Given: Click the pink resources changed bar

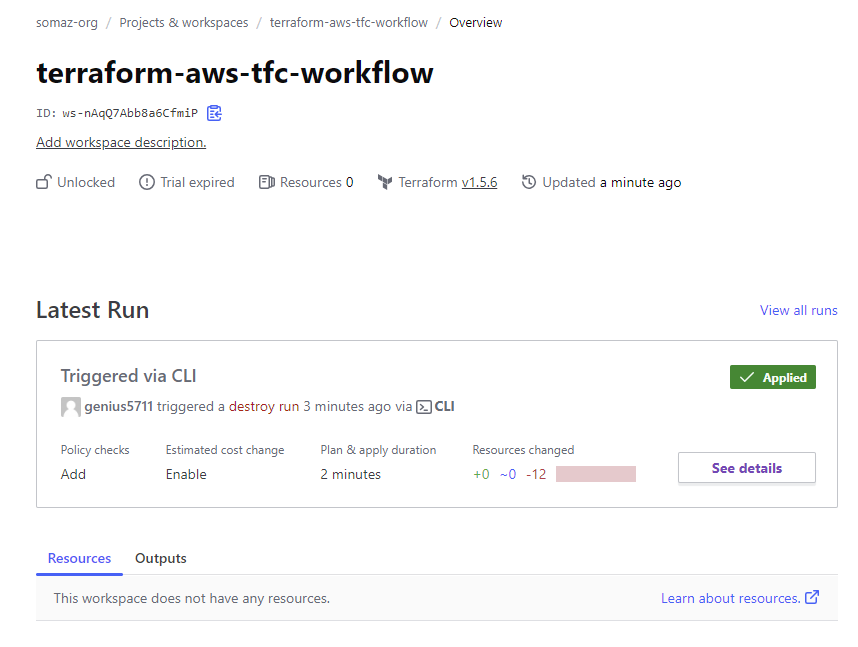Looking at the screenshot, I should tap(596, 474).
